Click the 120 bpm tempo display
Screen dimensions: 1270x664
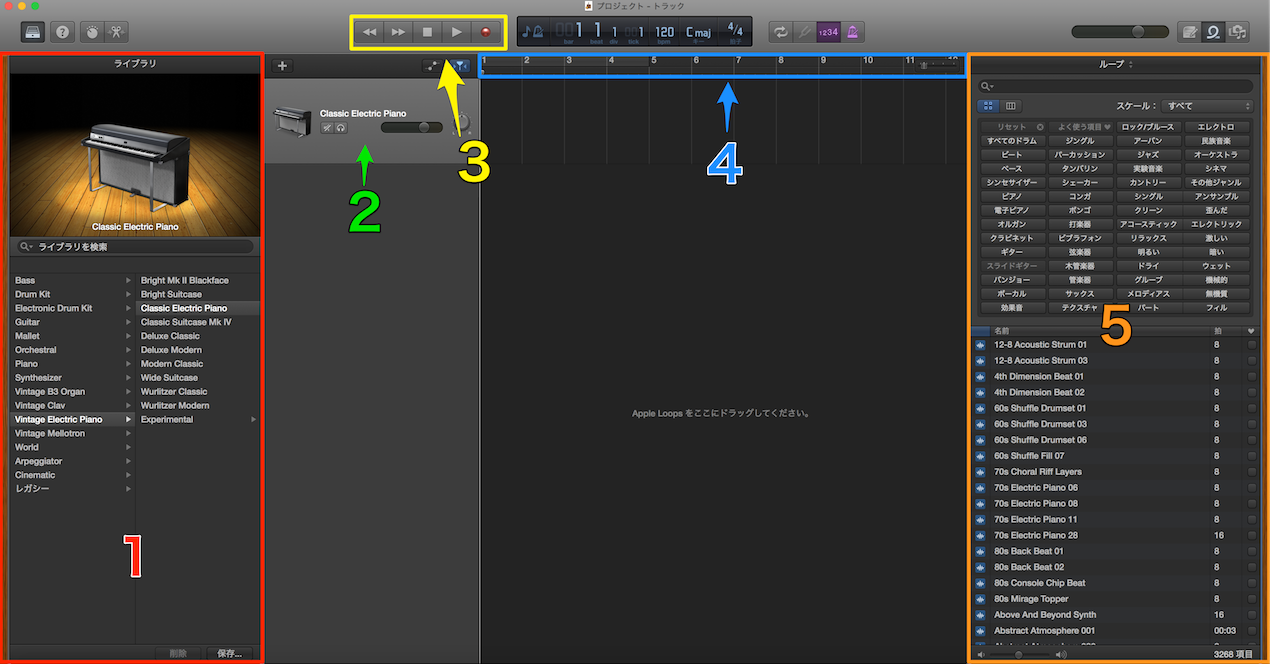(664, 32)
